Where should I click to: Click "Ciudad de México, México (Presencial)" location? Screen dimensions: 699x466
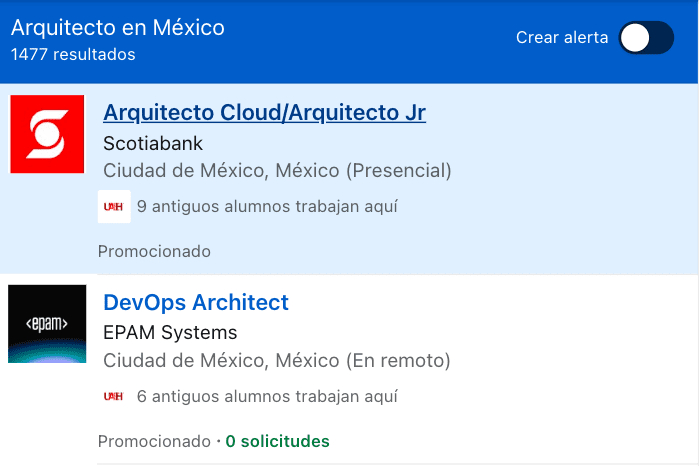pyautogui.click(x=277, y=170)
